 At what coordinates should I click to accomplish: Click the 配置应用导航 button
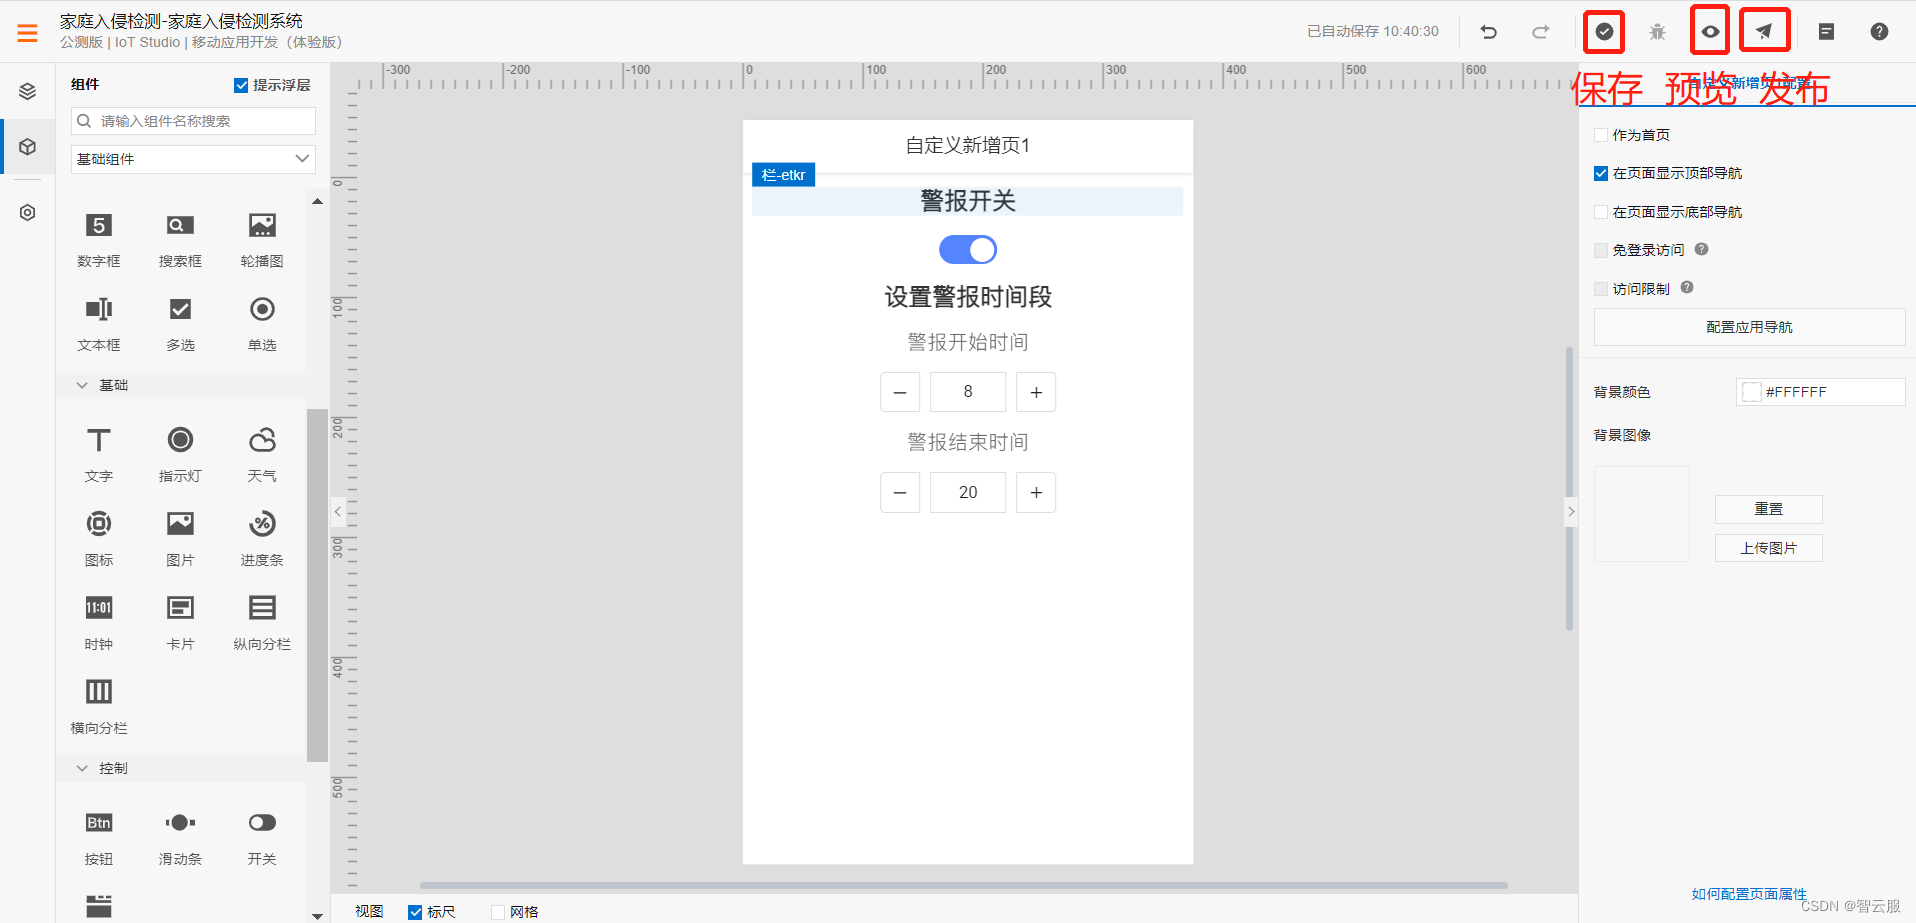coord(1749,327)
